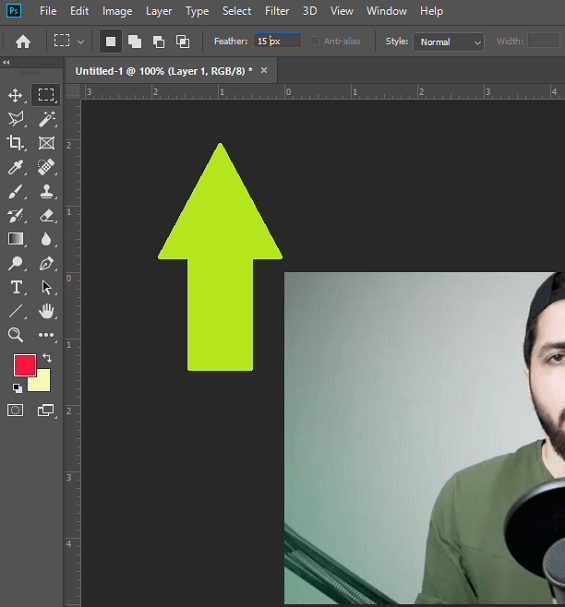Swap foreground and background colors
The width and height of the screenshot is (565, 607).
[47, 357]
